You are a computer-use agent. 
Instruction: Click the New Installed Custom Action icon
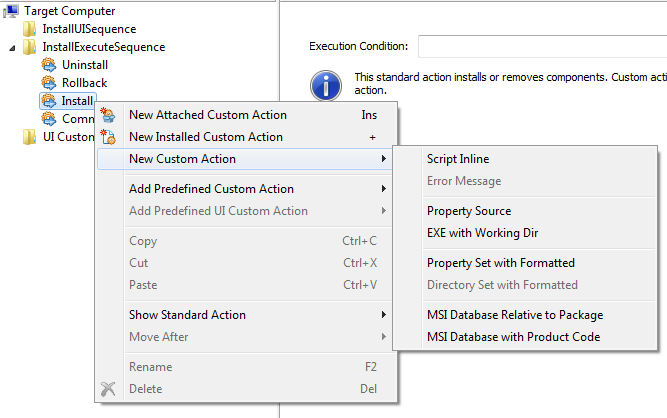click(109, 137)
